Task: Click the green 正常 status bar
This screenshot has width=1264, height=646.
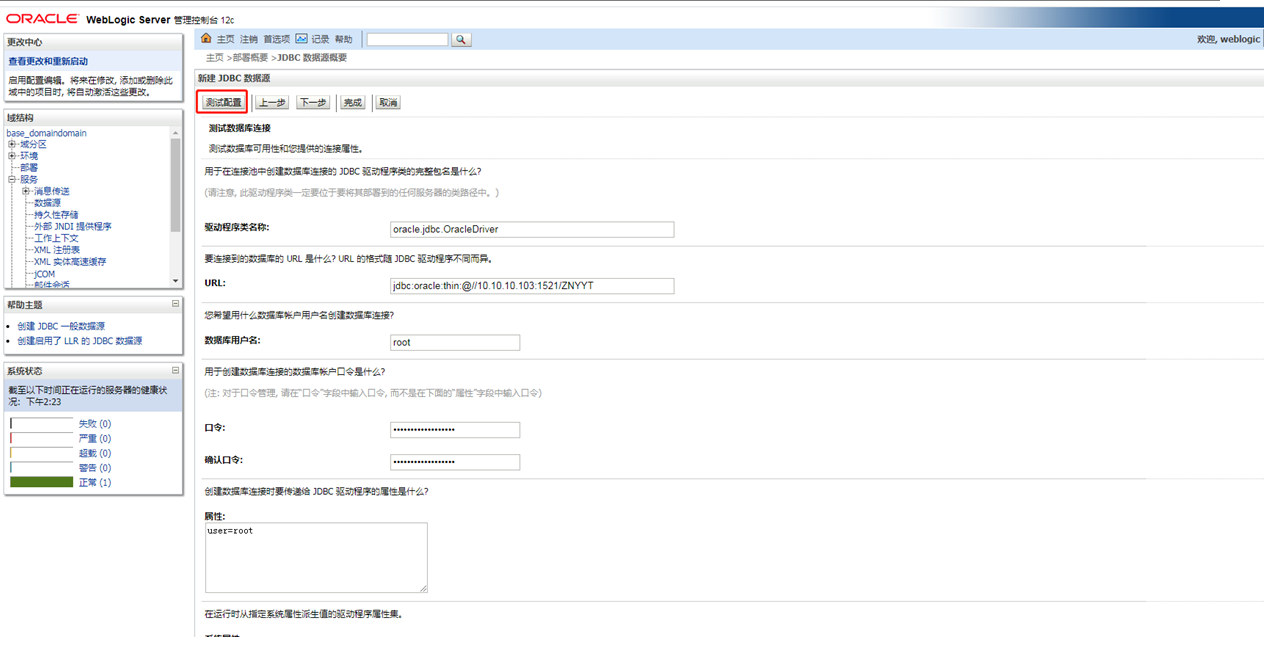Action: pos(42,482)
